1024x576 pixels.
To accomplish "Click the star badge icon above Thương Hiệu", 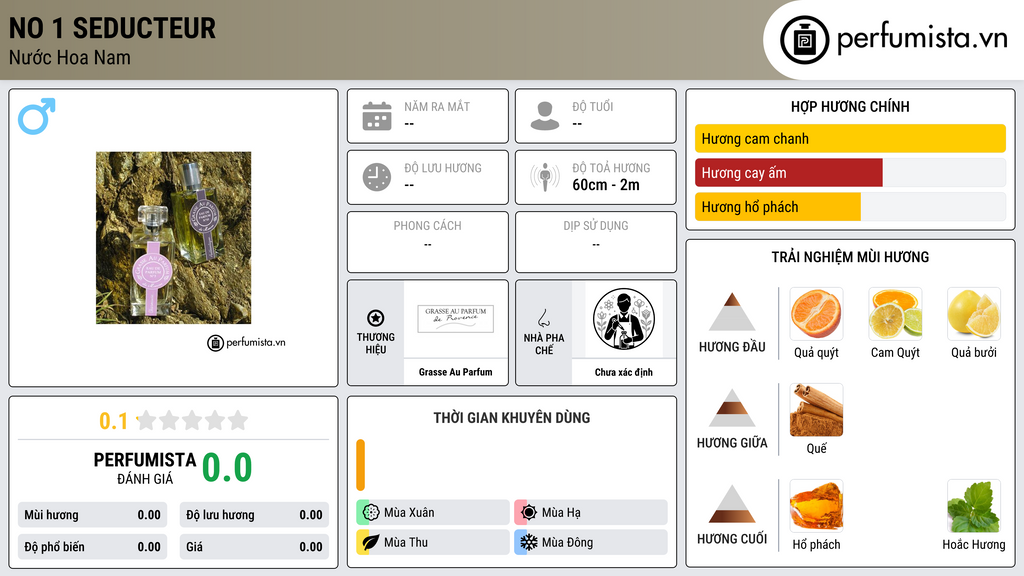I will point(376,318).
